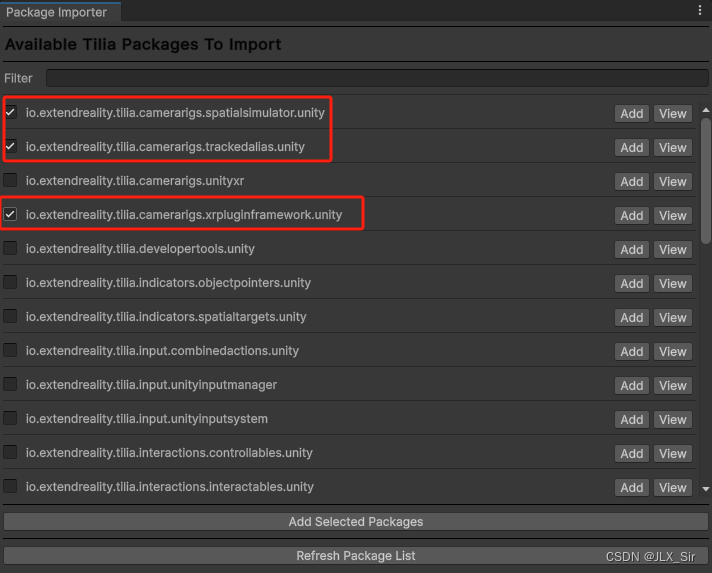View the camerarigs.unityxr package
This screenshot has height=573, width=712.
[x=672, y=182]
